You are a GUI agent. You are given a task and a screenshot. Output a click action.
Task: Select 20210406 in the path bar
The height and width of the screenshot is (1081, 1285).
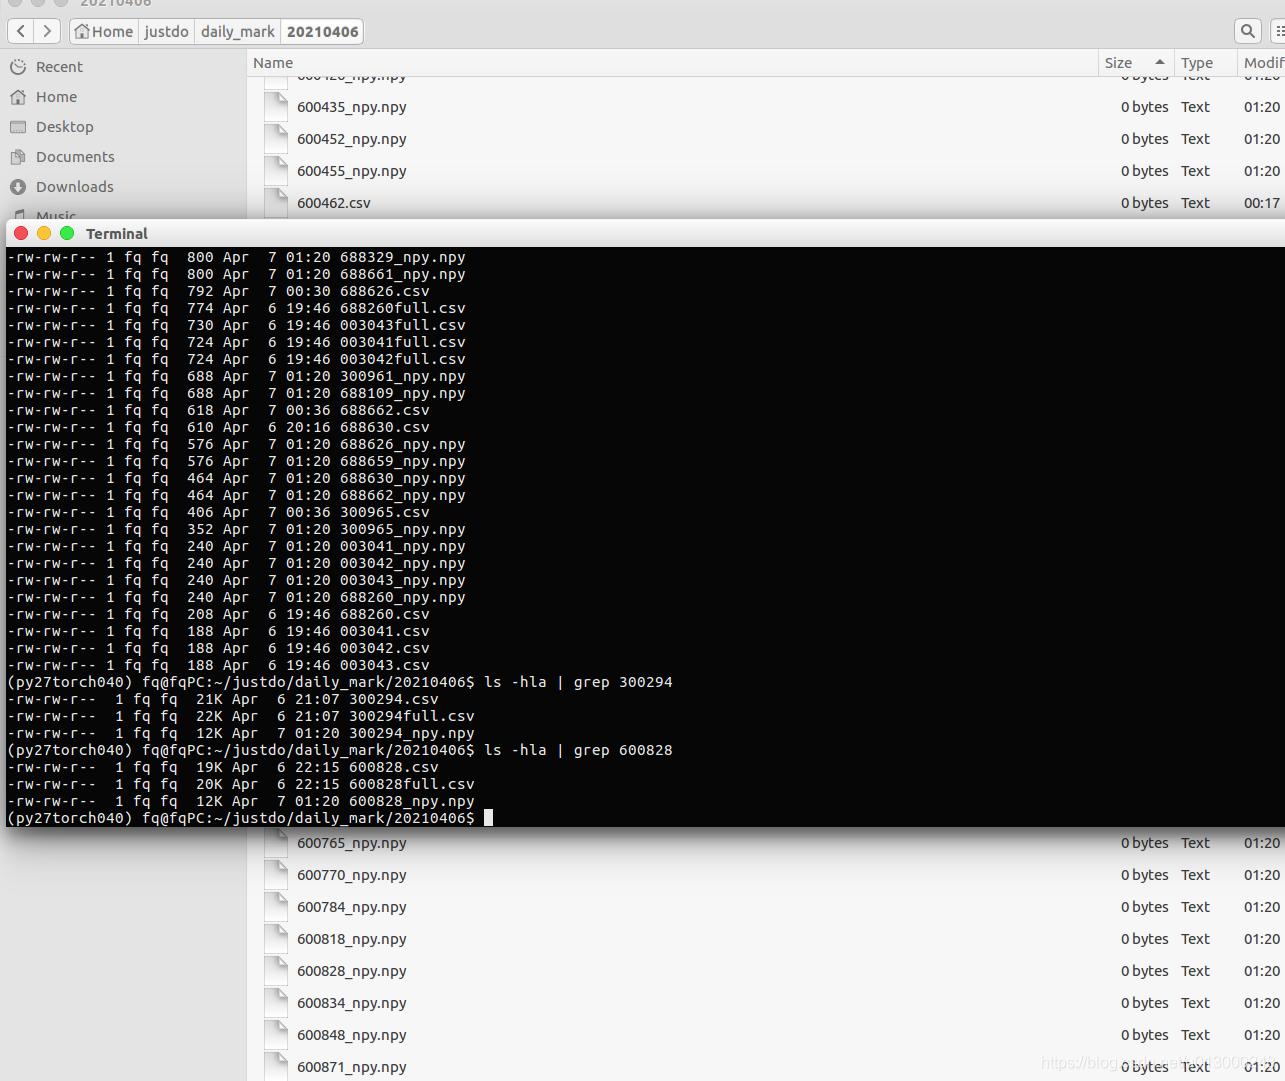click(x=322, y=31)
